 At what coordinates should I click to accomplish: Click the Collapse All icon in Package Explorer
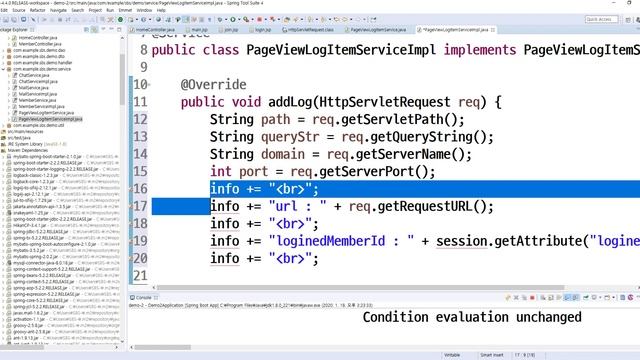coord(86,29)
